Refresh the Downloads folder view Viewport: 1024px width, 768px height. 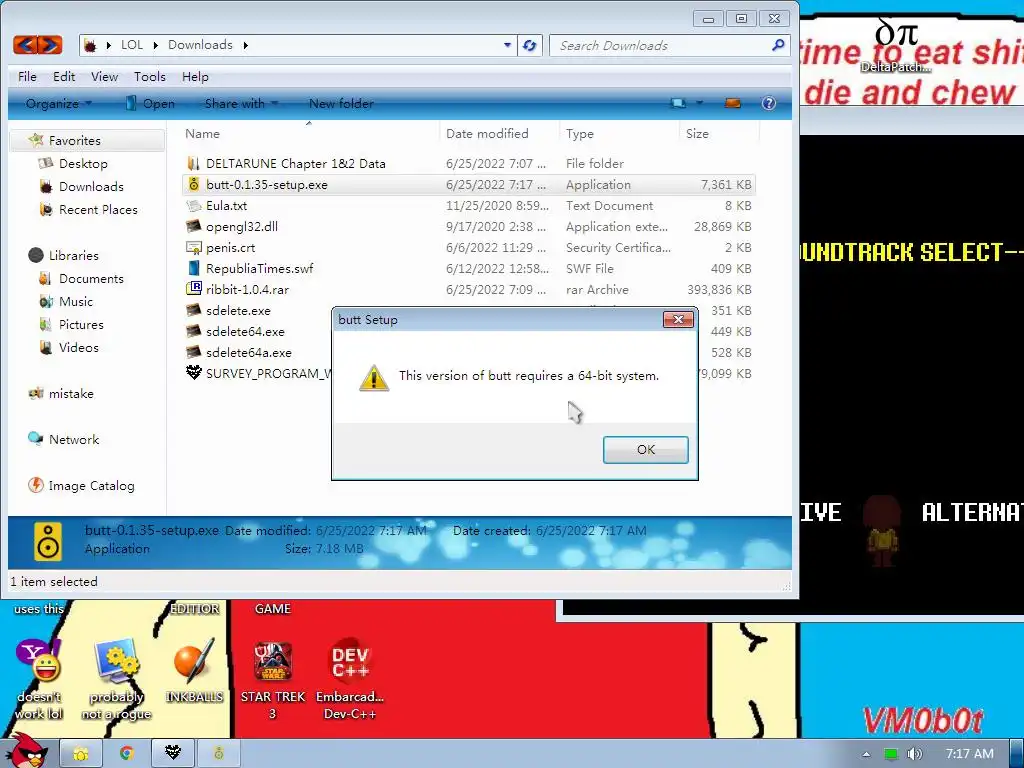click(x=530, y=45)
